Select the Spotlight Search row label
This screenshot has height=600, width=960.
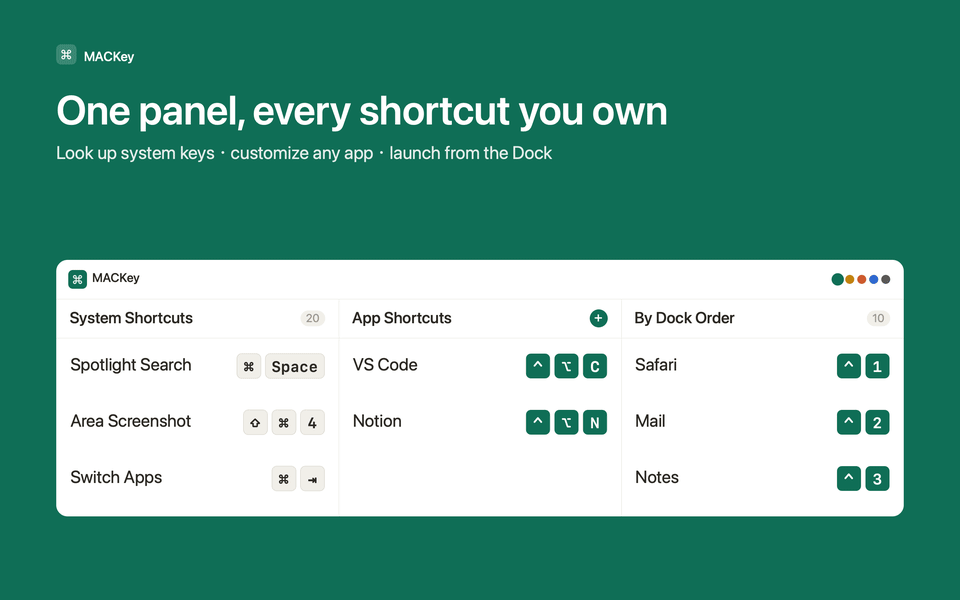131,365
